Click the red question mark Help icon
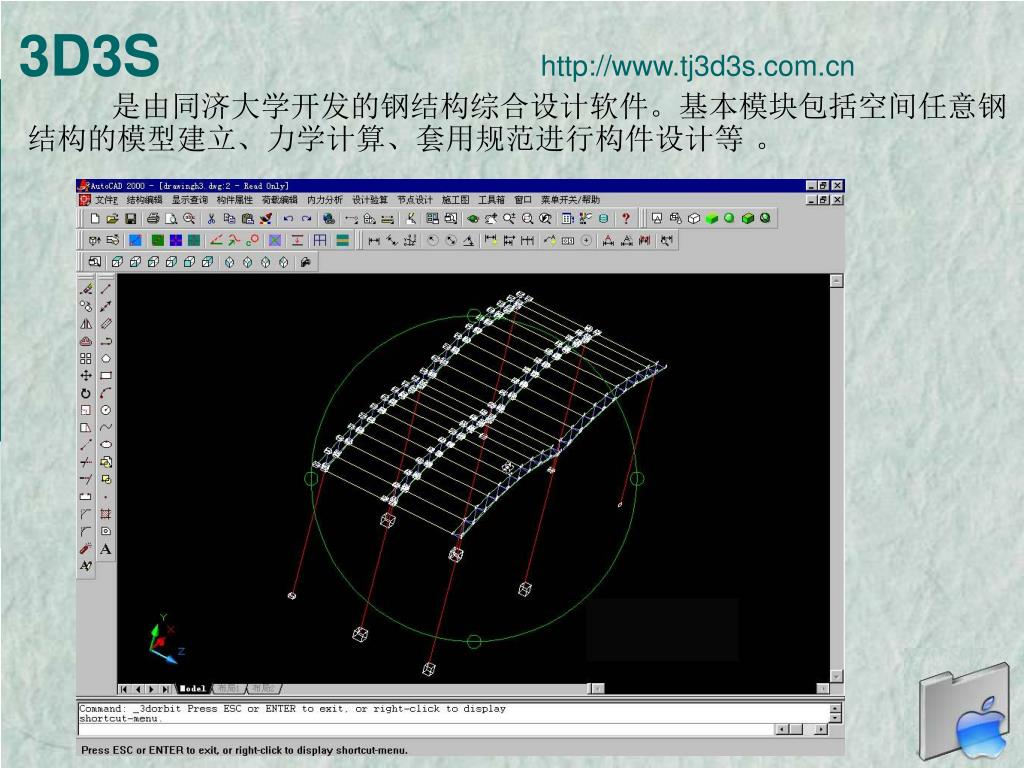Screen dimensions: 1024x768 pos(626,219)
